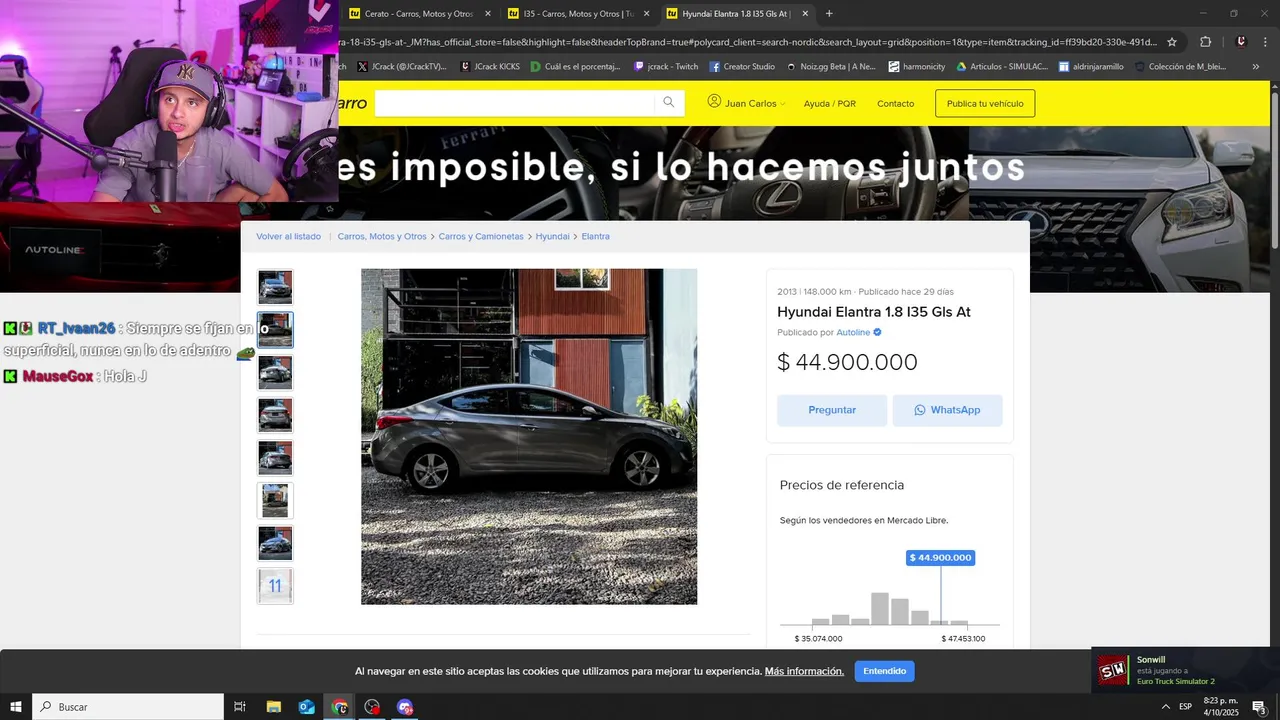Close the Hyundai Elantra tab
Image resolution: width=1280 pixels, height=720 pixels.
(x=804, y=14)
